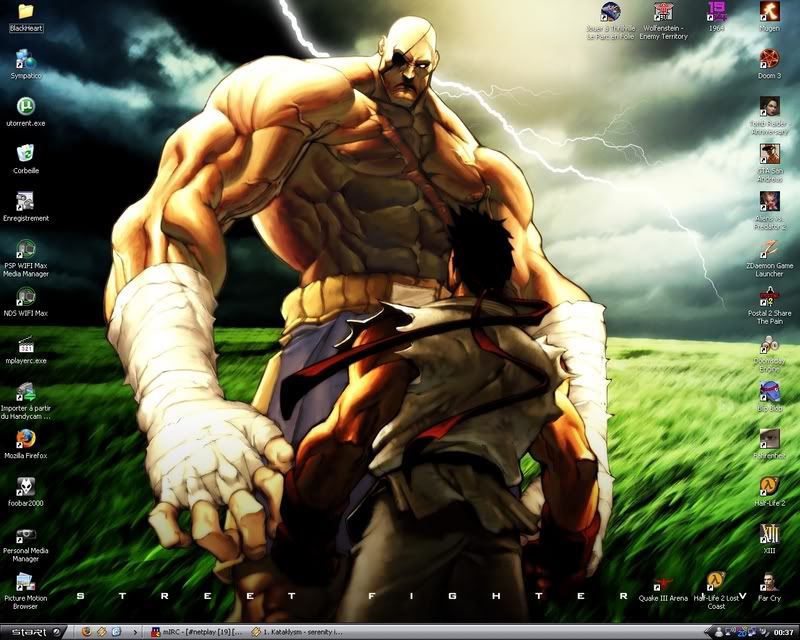Screen dimensions: 800x640
Task: Open the Start menu
Action: [33, 632]
